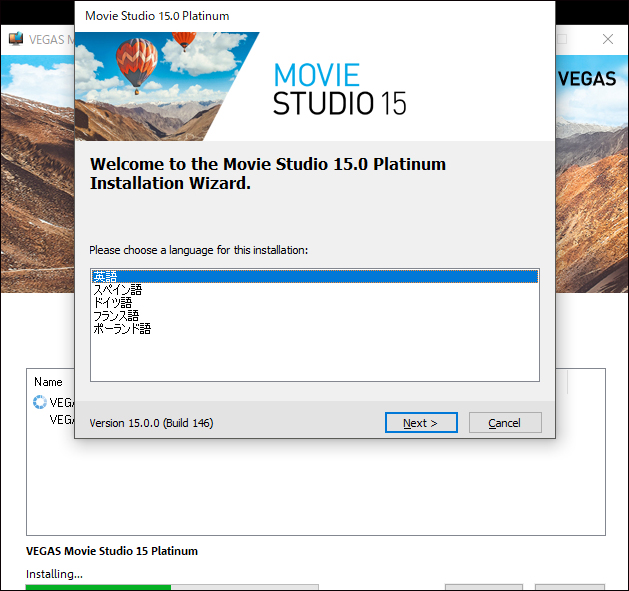Choose スペイン語 as installation language

[118, 290]
